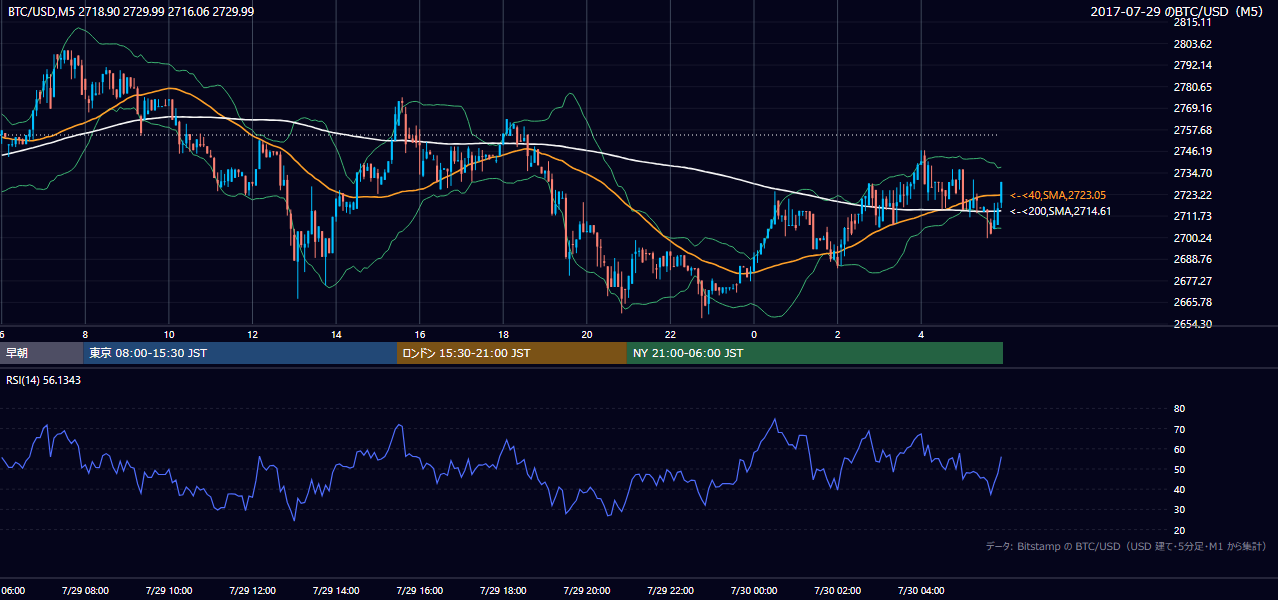
Task: Click the '7/29 10:00' bottom time label
Action: (168, 591)
